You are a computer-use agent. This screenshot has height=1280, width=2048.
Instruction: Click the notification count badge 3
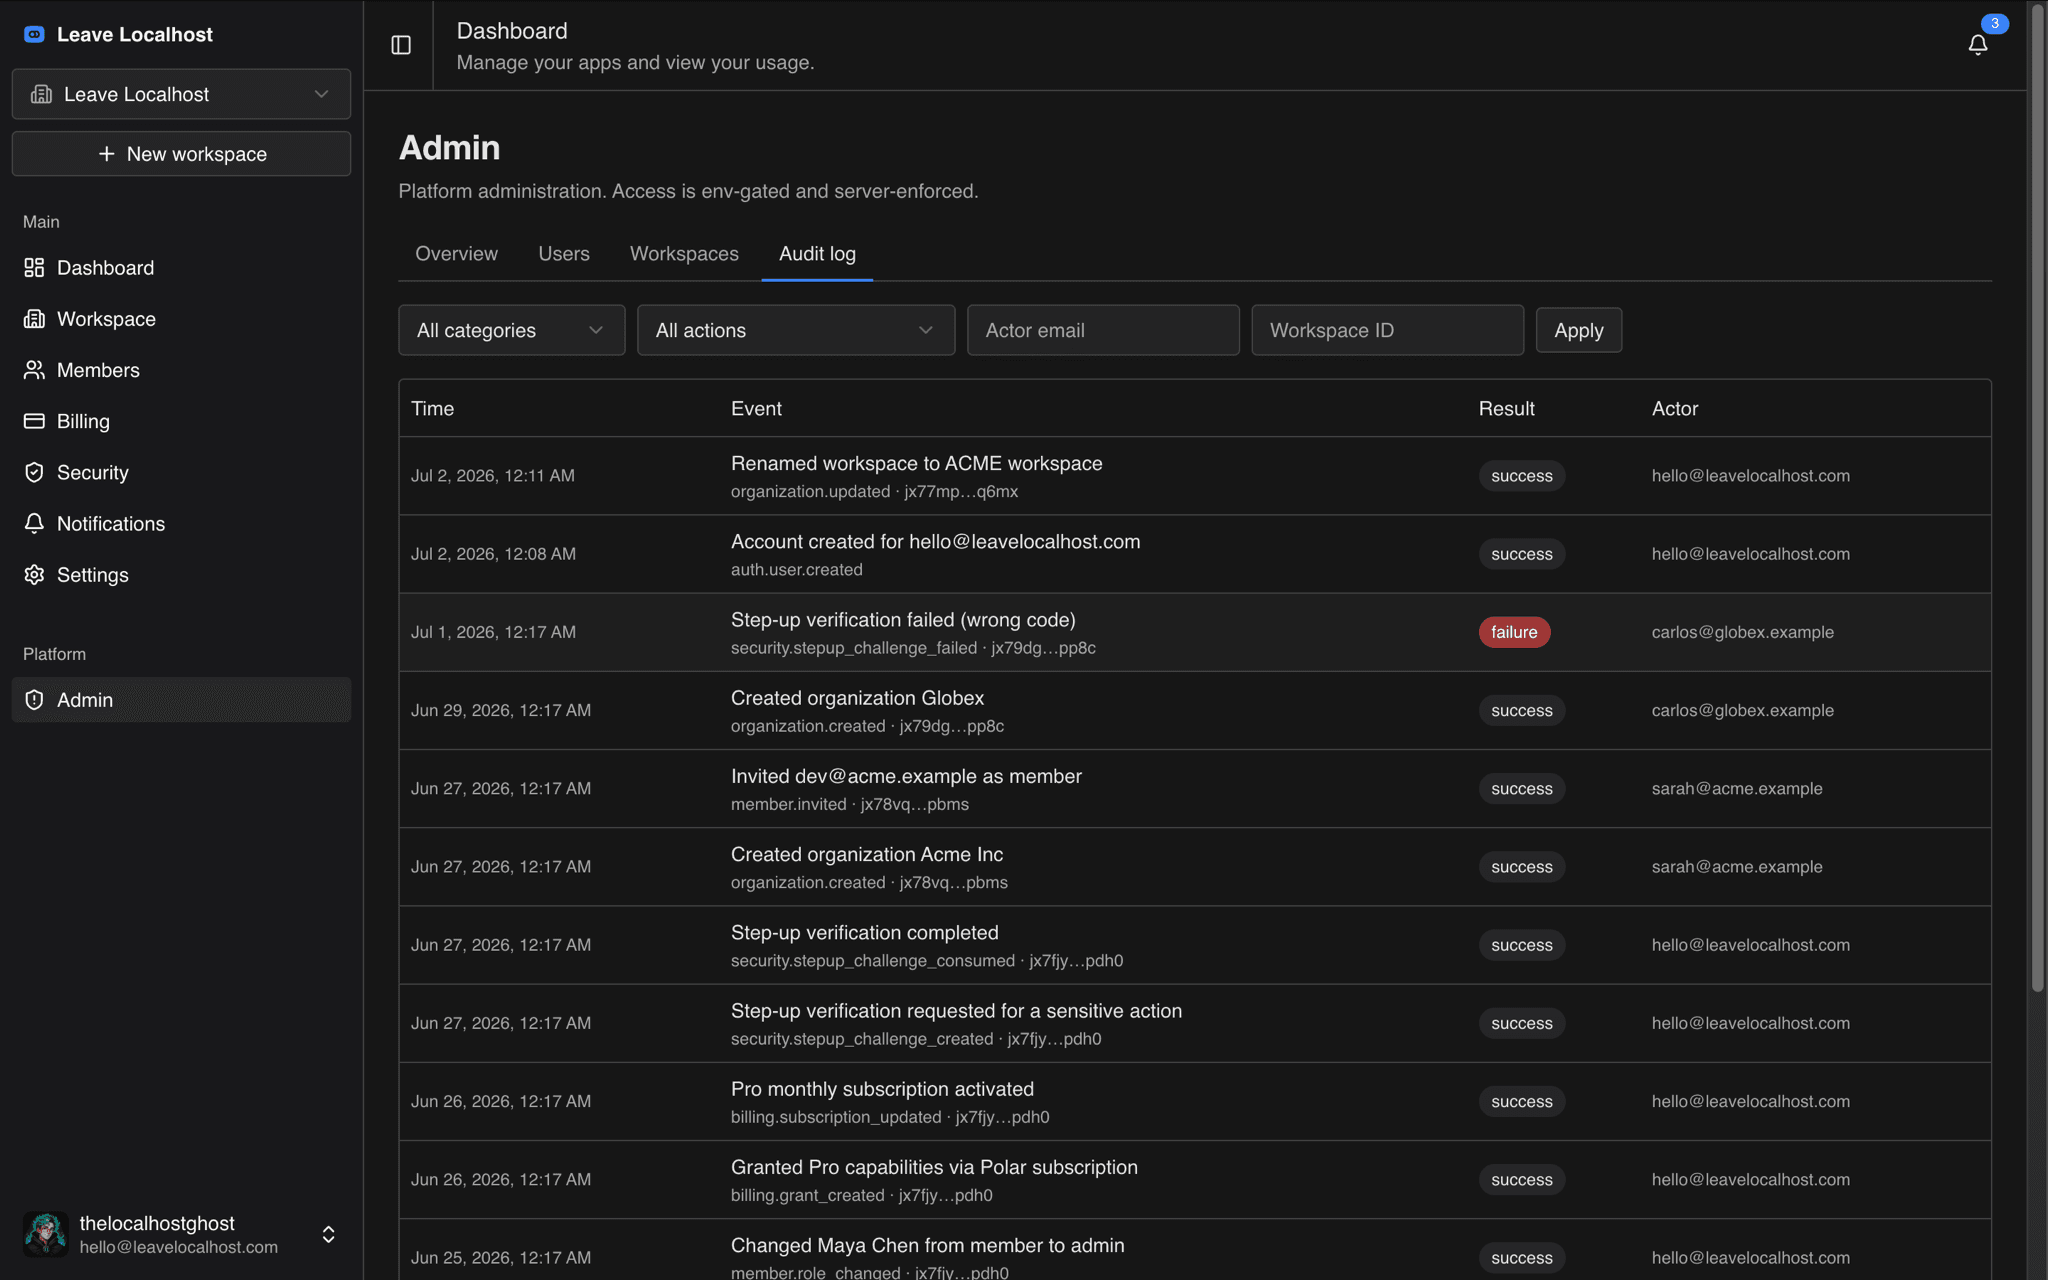click(1994, 23)
